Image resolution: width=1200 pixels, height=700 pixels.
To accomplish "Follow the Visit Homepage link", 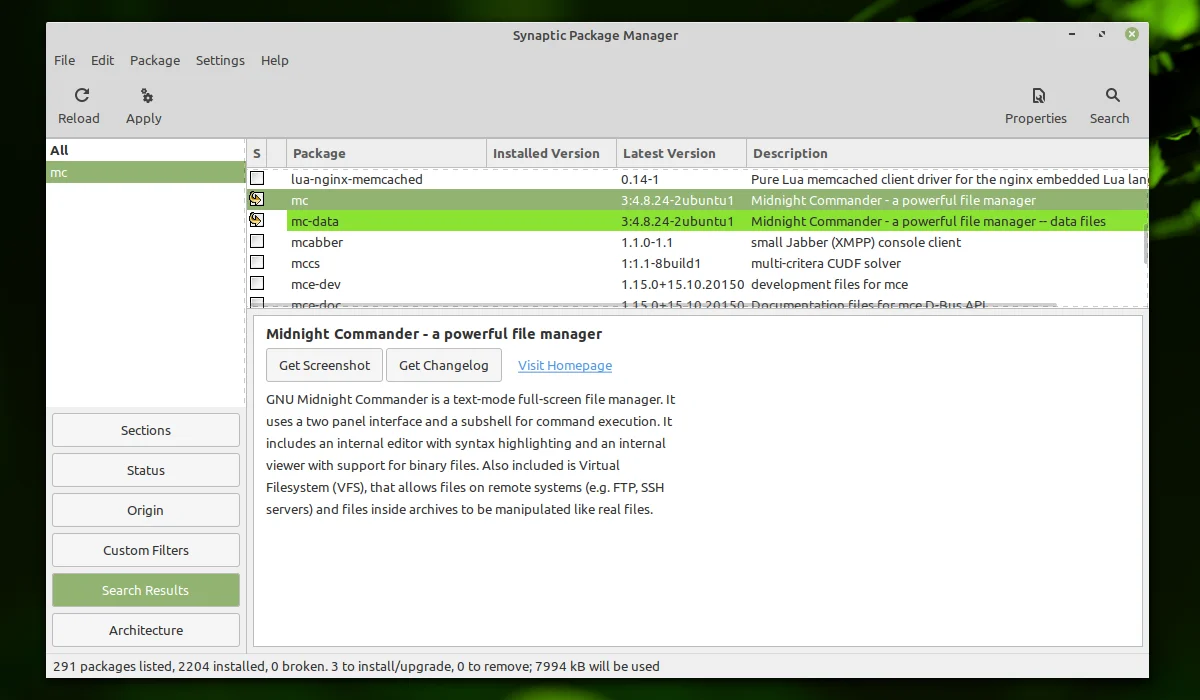I will [x=565, y=365].
